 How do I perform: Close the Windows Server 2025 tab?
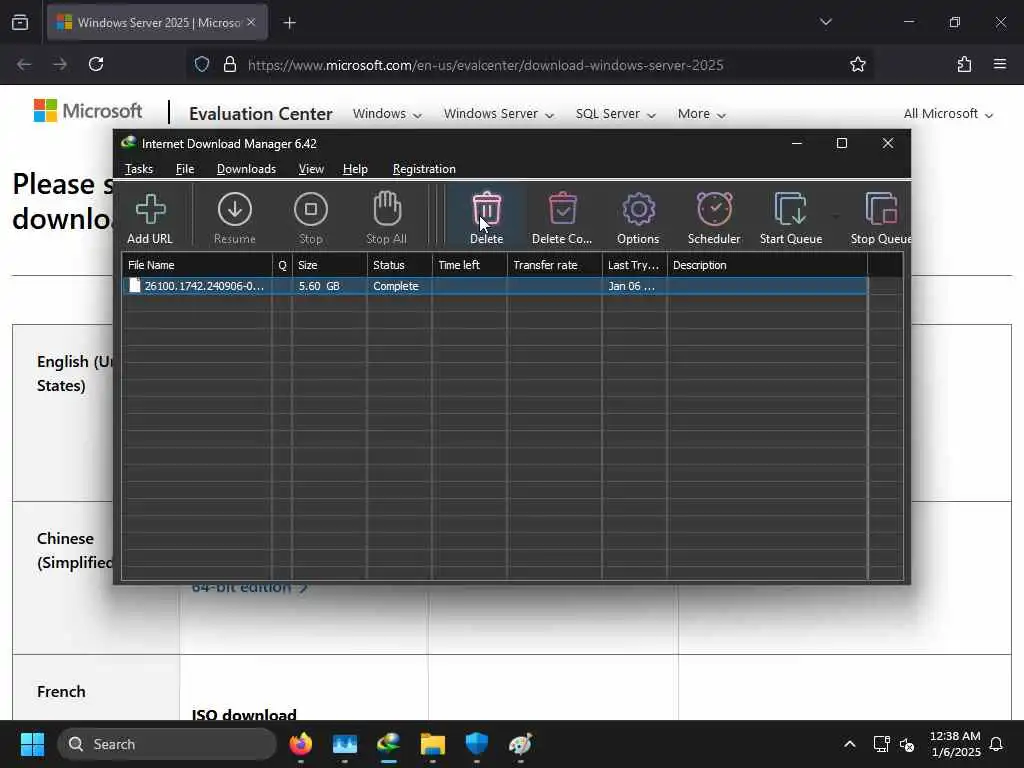tap(251, 22)
